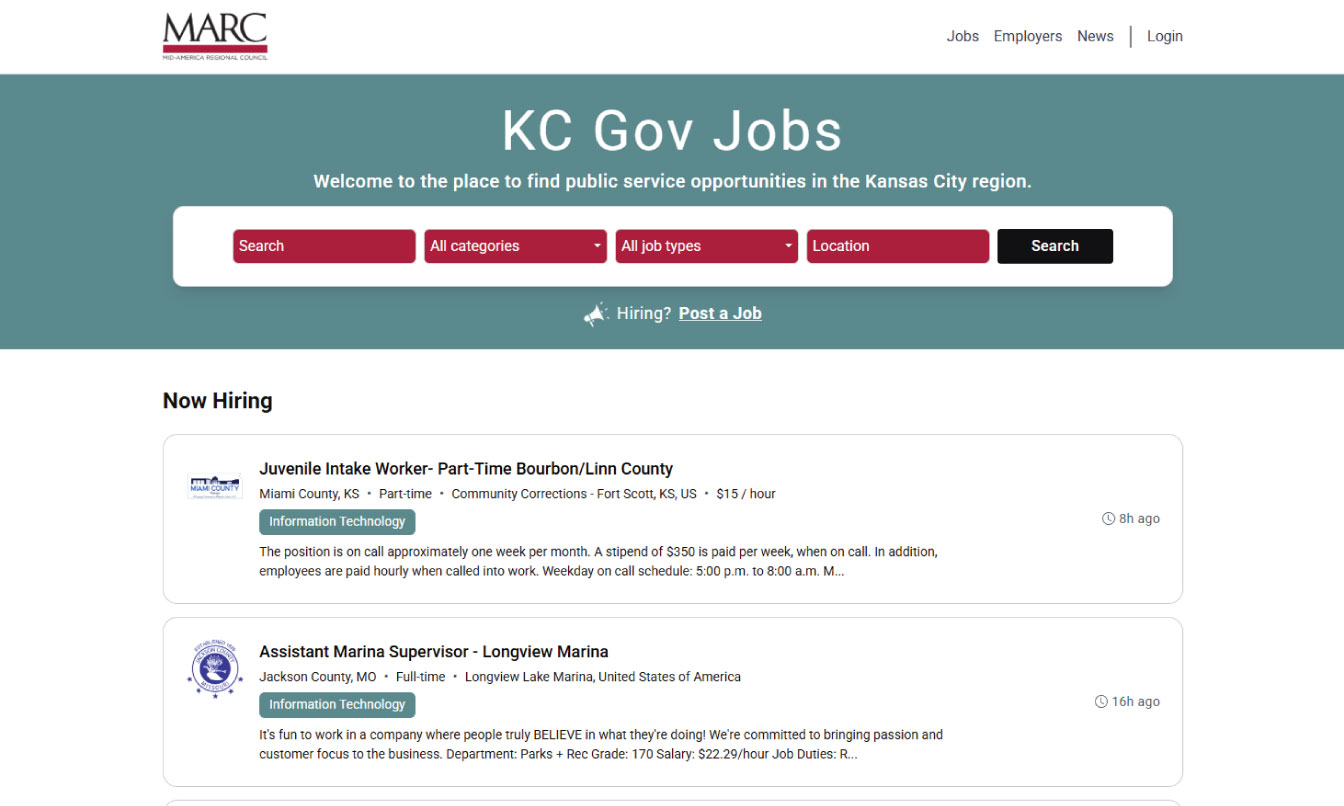Click the Search button
The image size is (1344, 806).
(1055, 245)
